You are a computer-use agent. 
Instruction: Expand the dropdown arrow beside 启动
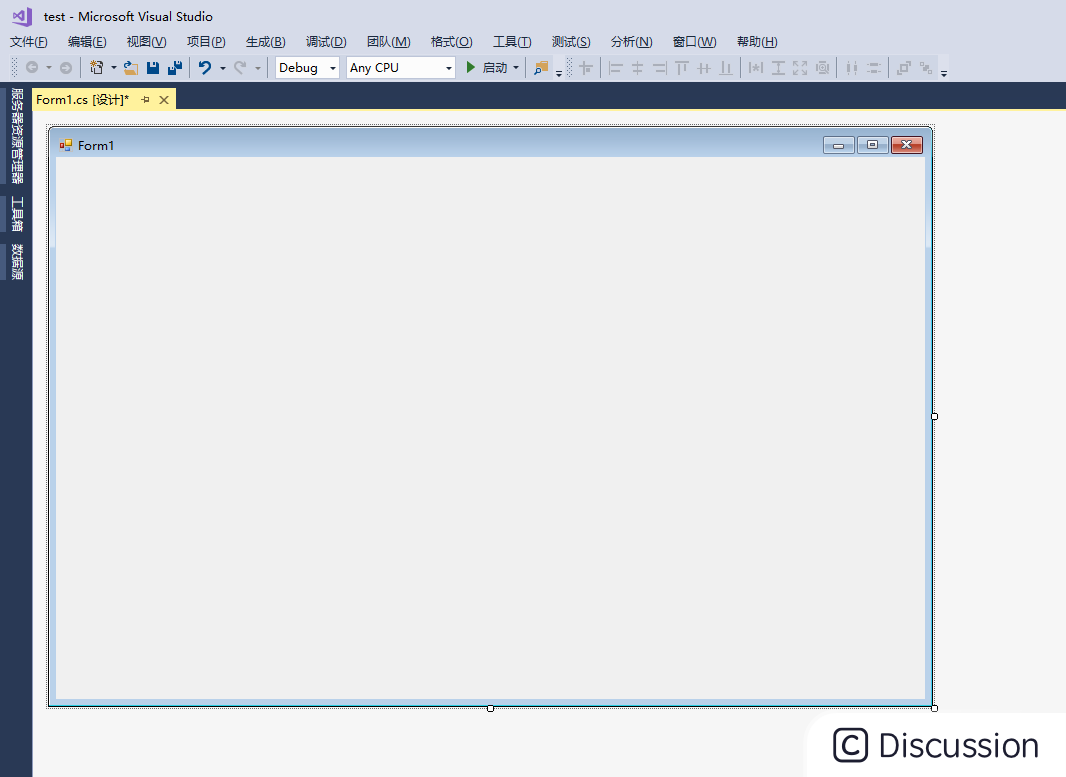click(x=516, y=67)
